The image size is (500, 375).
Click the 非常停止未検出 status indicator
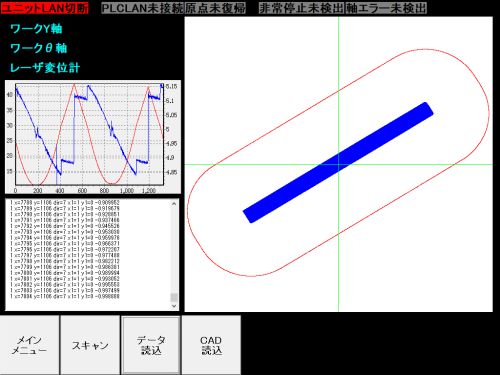pos(301,8)
